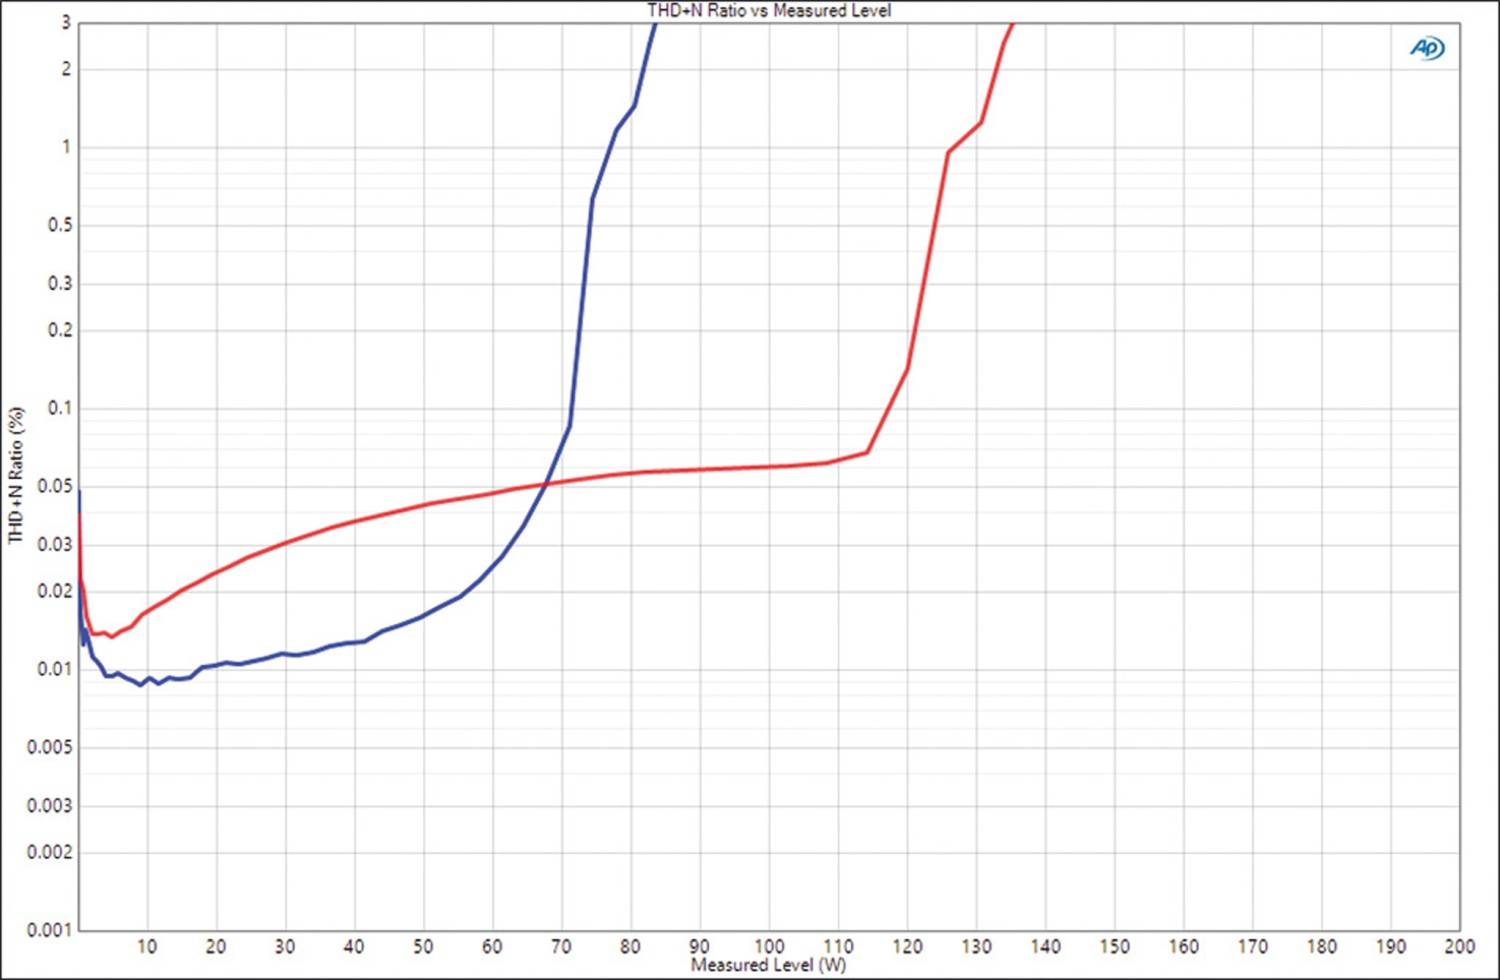Click the y-axis value 0.005

[50, 747]
